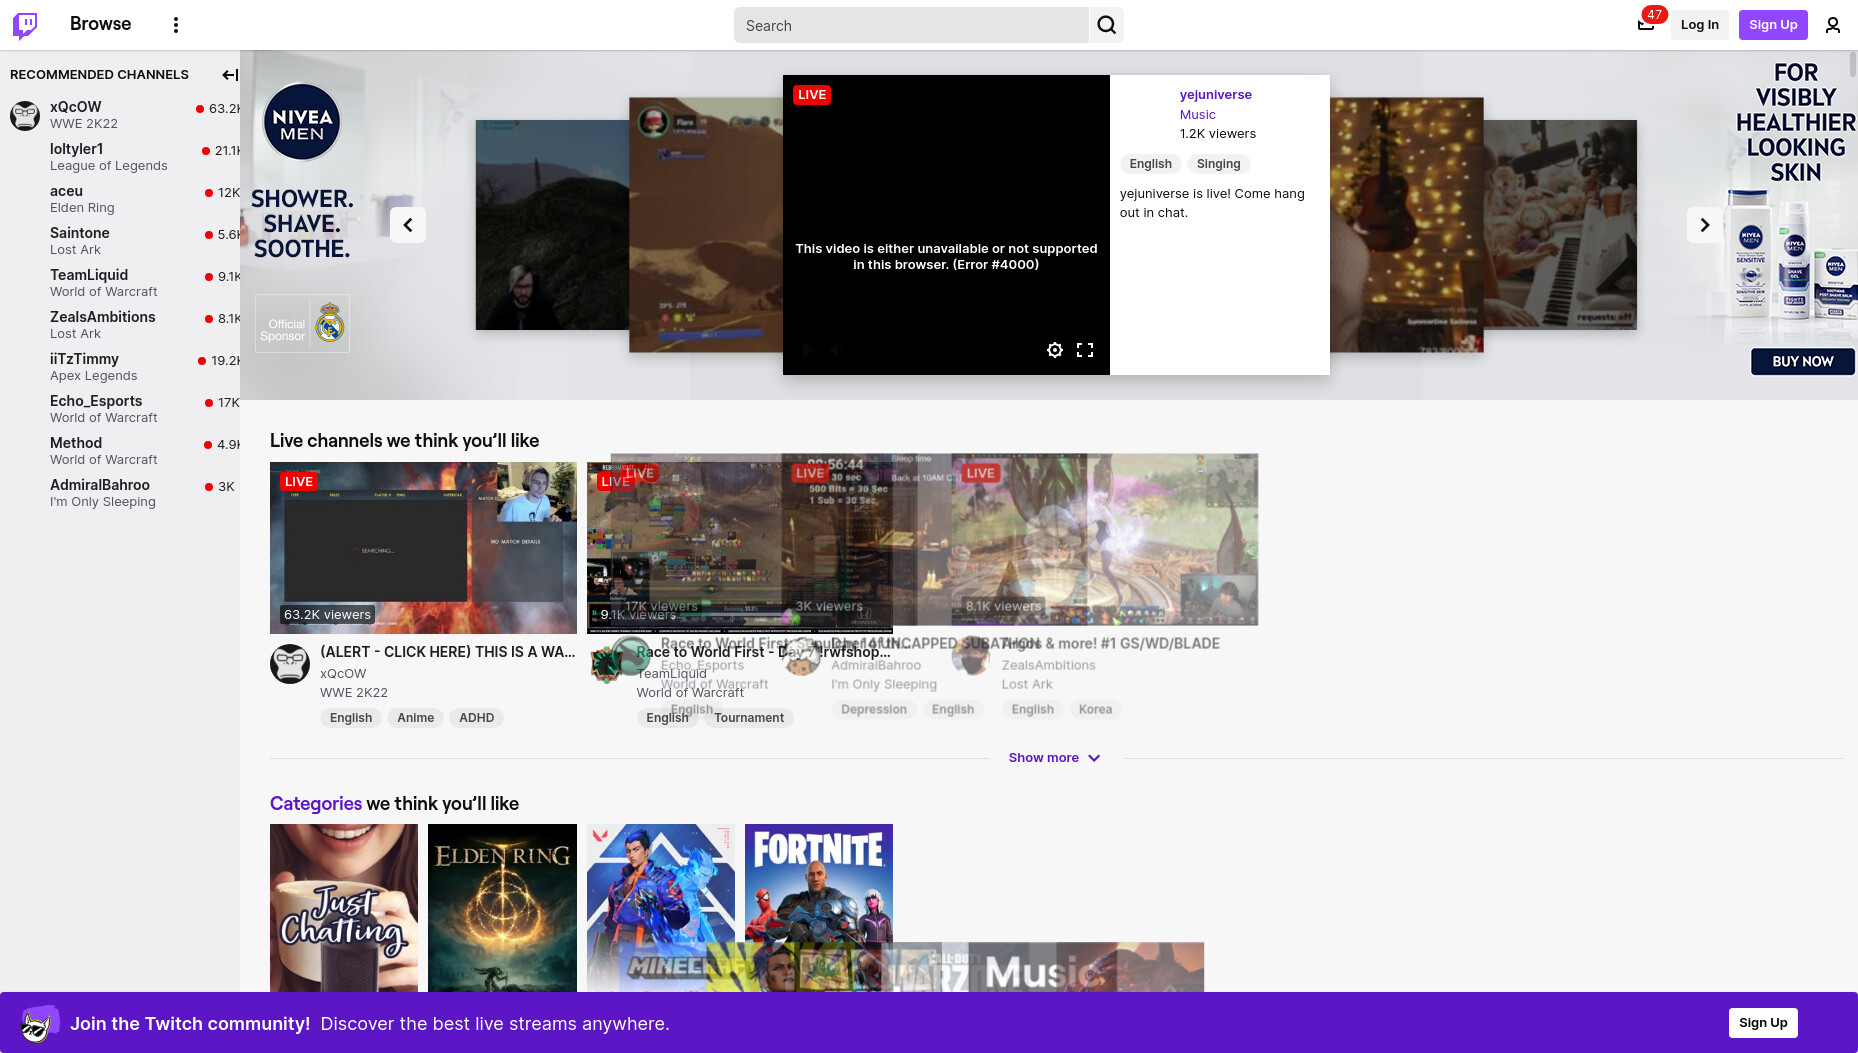
Task: Select the Anime tag
Action: click(x=415, y=718)
